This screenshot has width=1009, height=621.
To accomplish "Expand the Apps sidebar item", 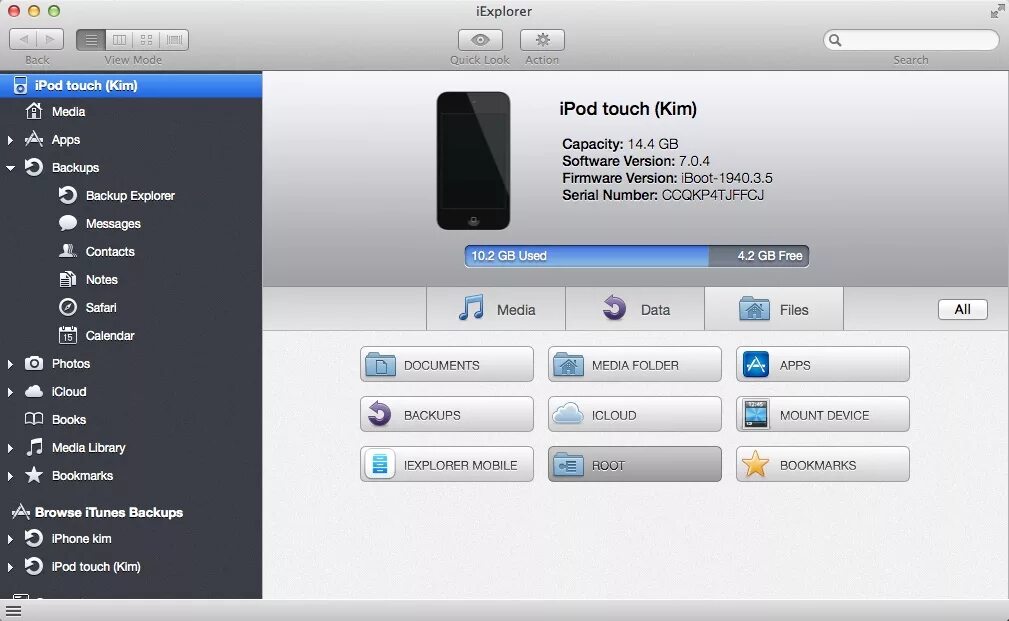I will (10, 140).
